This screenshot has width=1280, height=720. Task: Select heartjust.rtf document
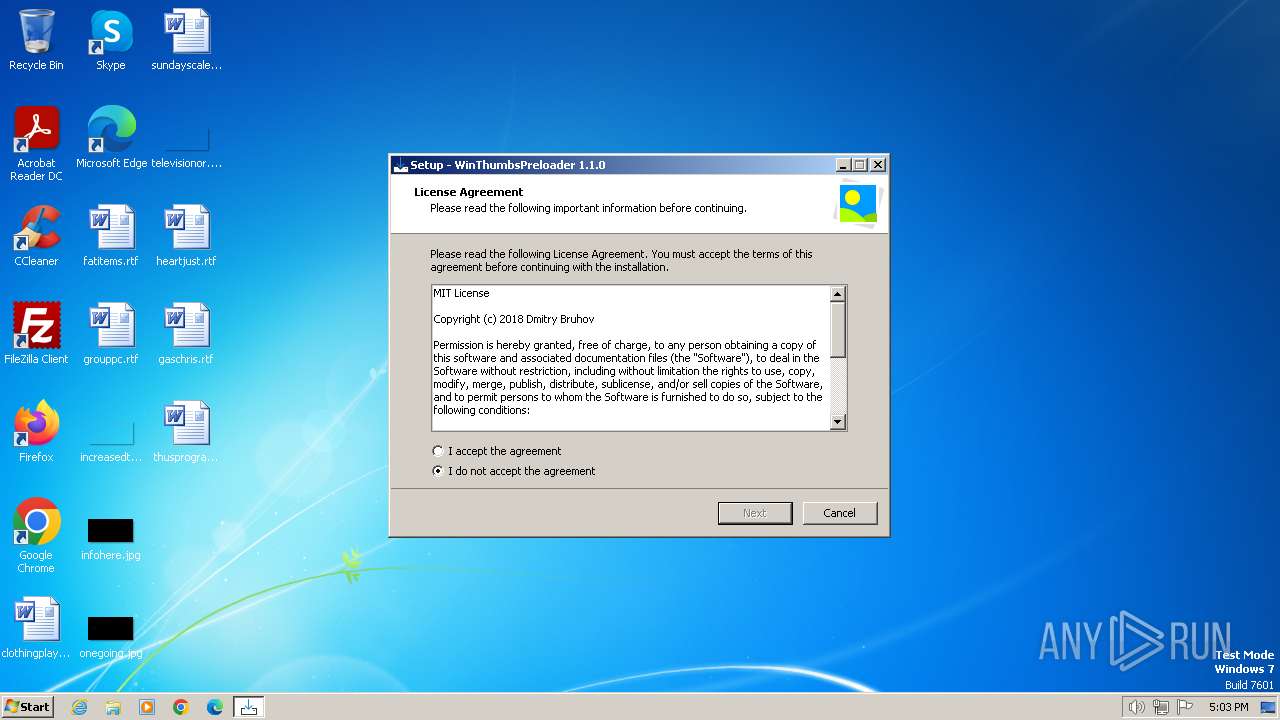click(187, 236)
